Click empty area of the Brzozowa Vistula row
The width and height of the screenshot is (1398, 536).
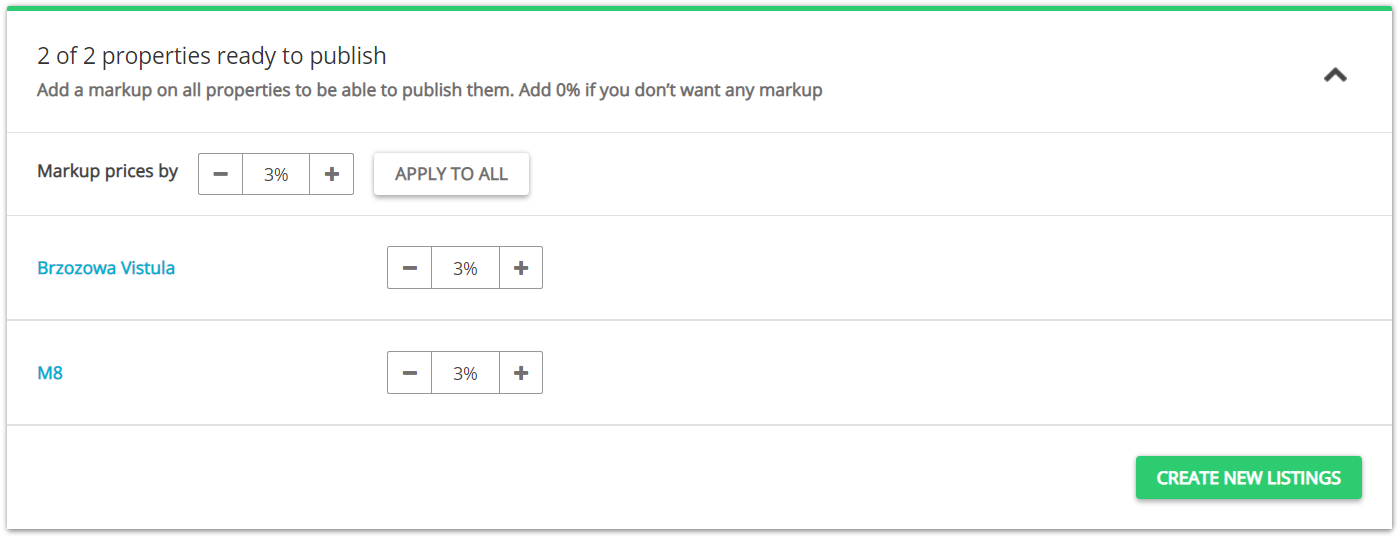click(x=950, y=268)
